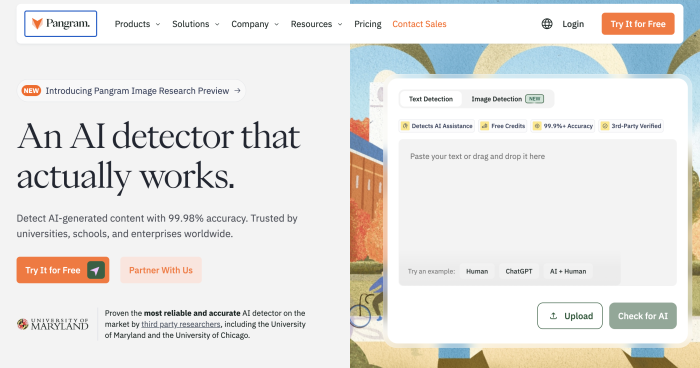The height and width of the screenshot is (368, 700).
Task: Load the ChatGPT example text
Action: (x=519, y=271)
